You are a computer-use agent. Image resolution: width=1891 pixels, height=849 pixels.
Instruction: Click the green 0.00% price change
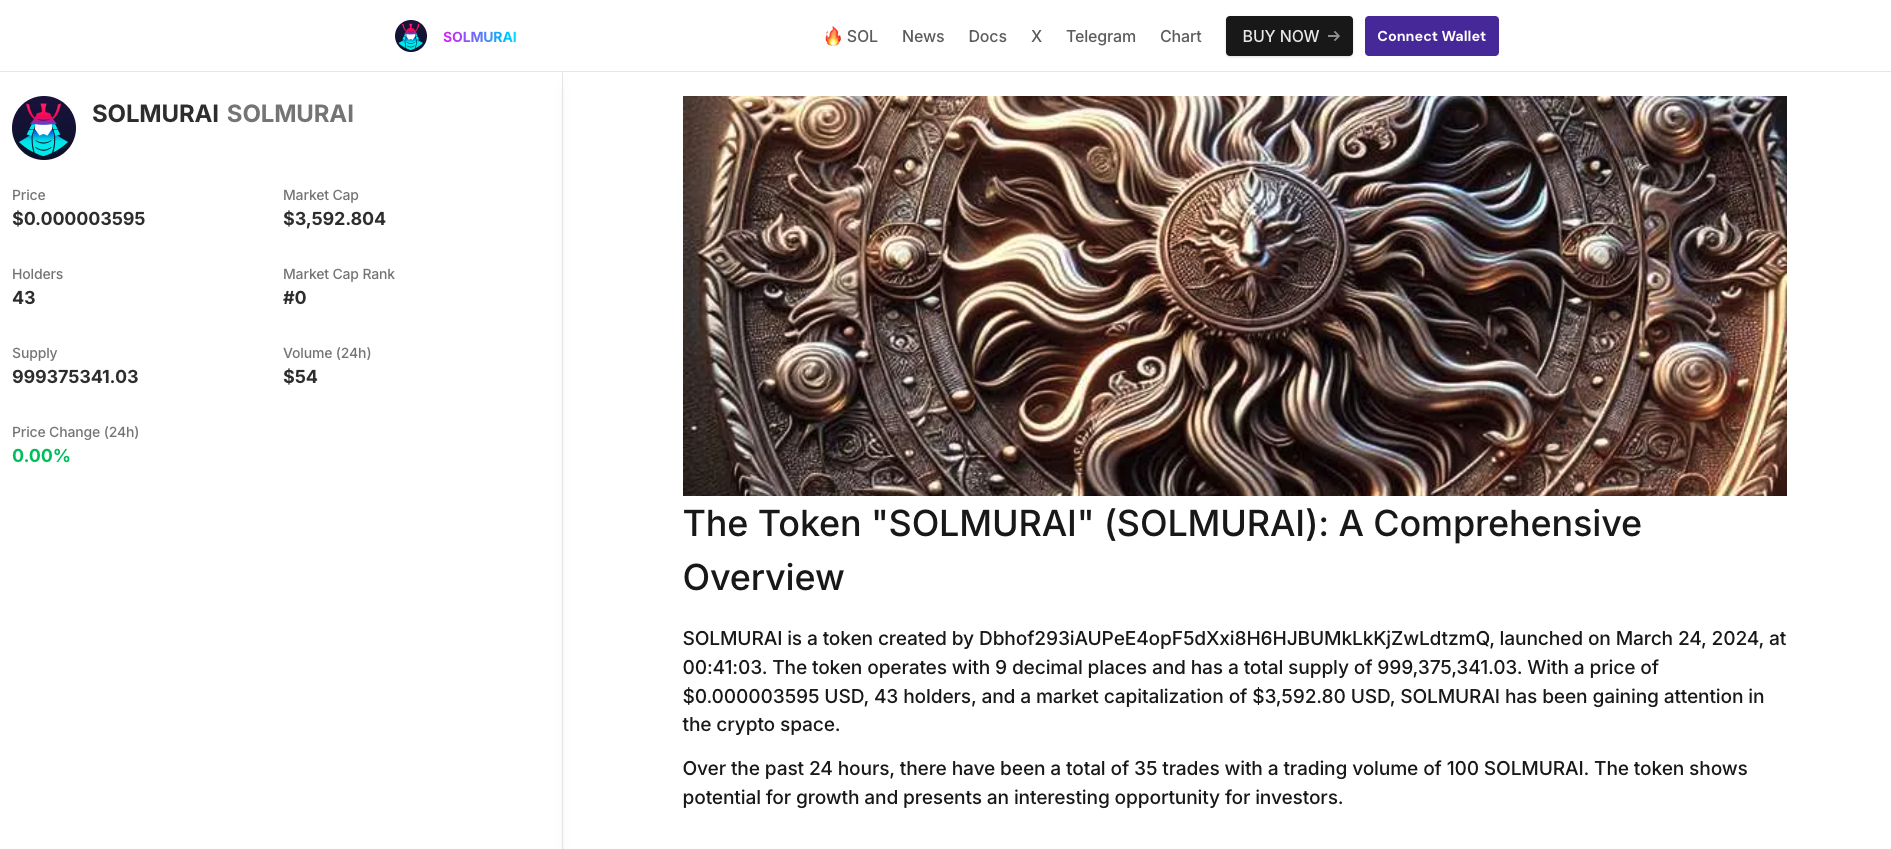pos(41,456)
